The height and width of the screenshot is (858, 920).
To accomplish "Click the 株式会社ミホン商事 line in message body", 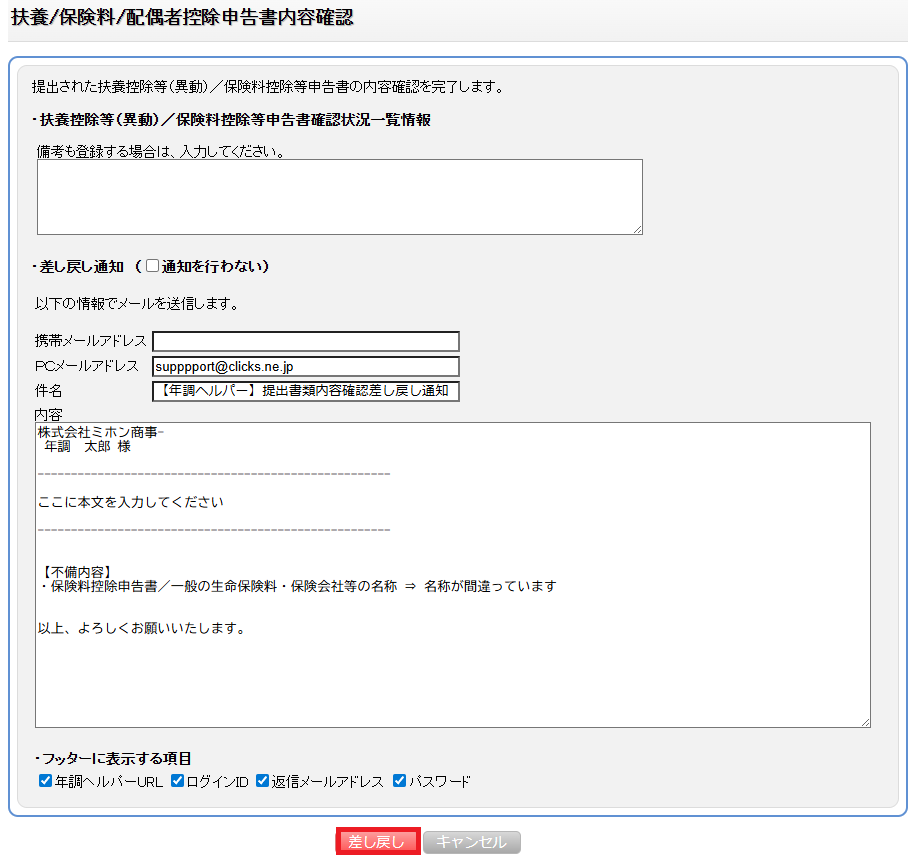I will click(100, 432).
